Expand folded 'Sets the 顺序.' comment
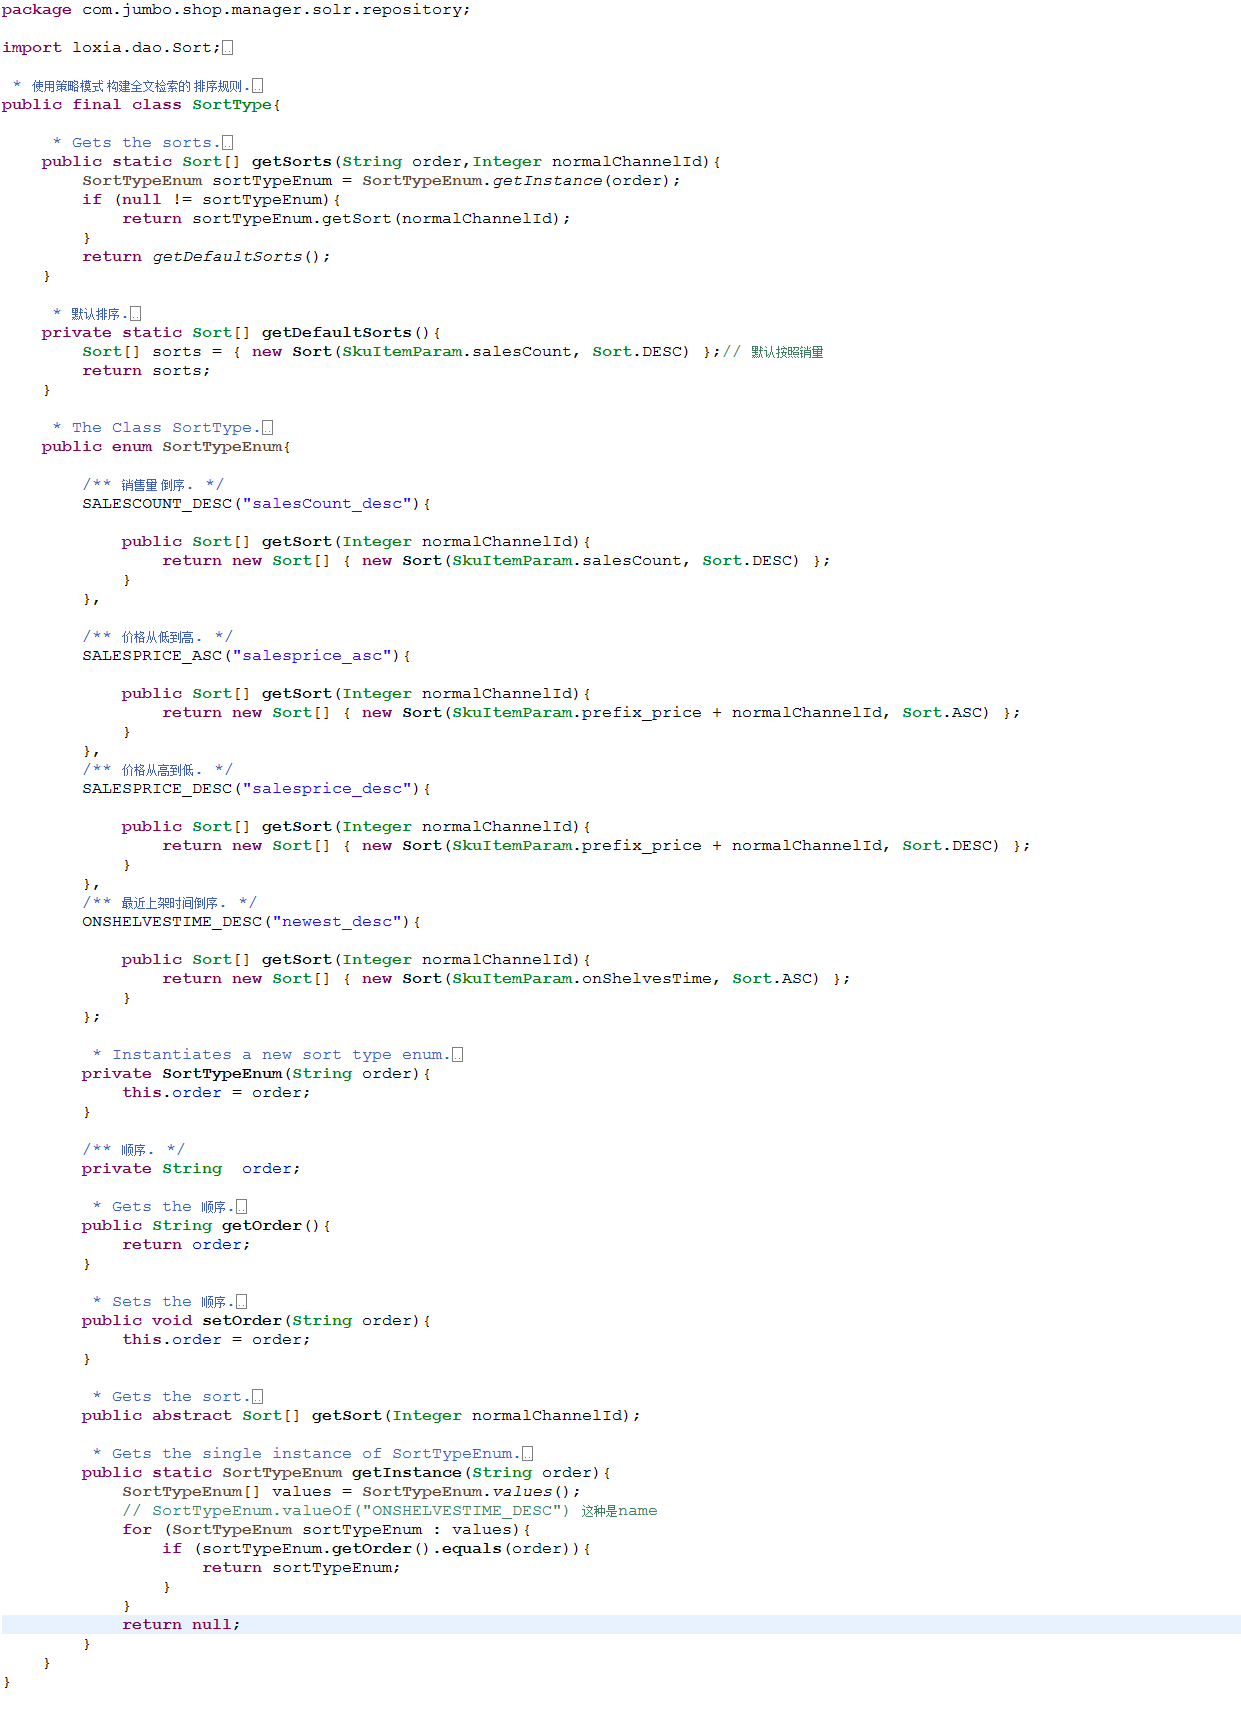Viewport: 1241px width, 1709px height. (241, 1302)
